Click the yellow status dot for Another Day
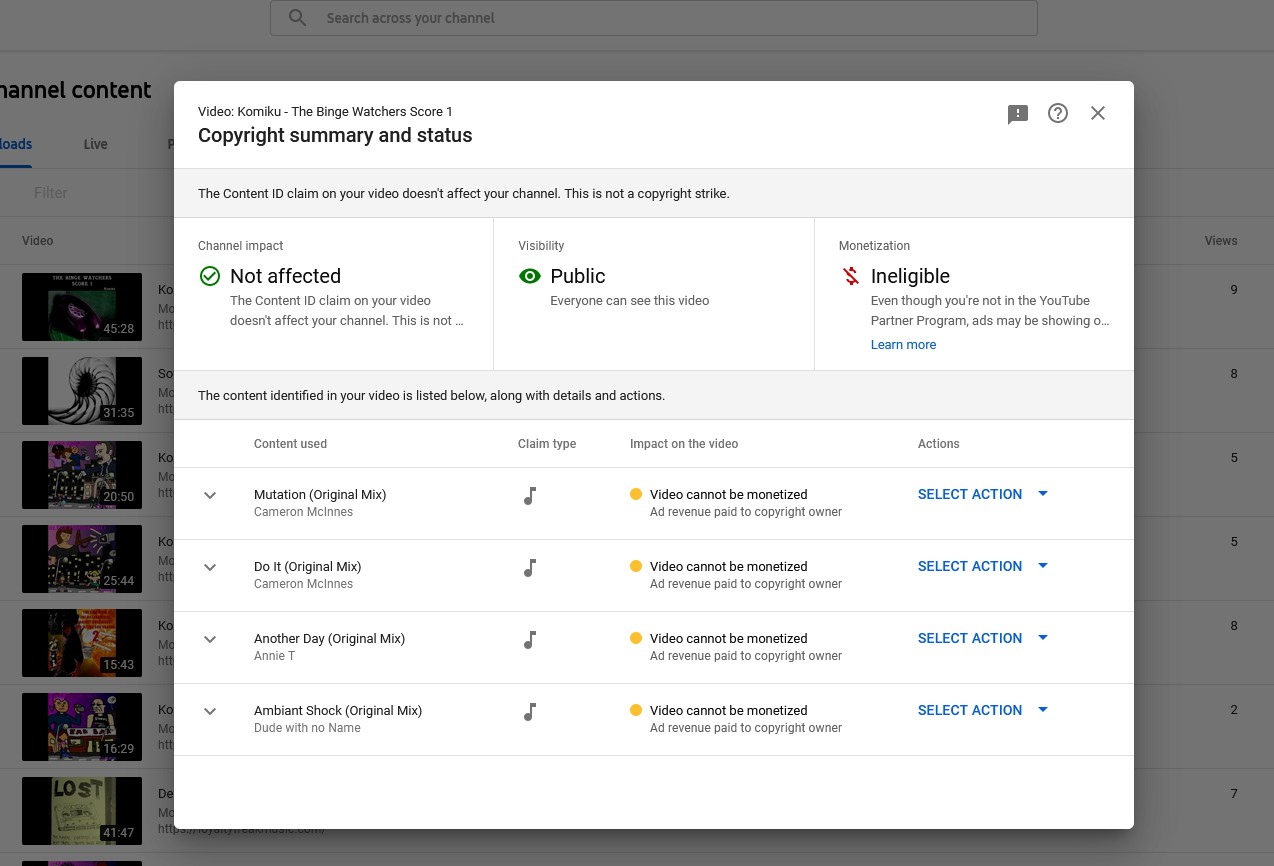The height and width of the screenshot is (866, 1274). coord(636,638)
